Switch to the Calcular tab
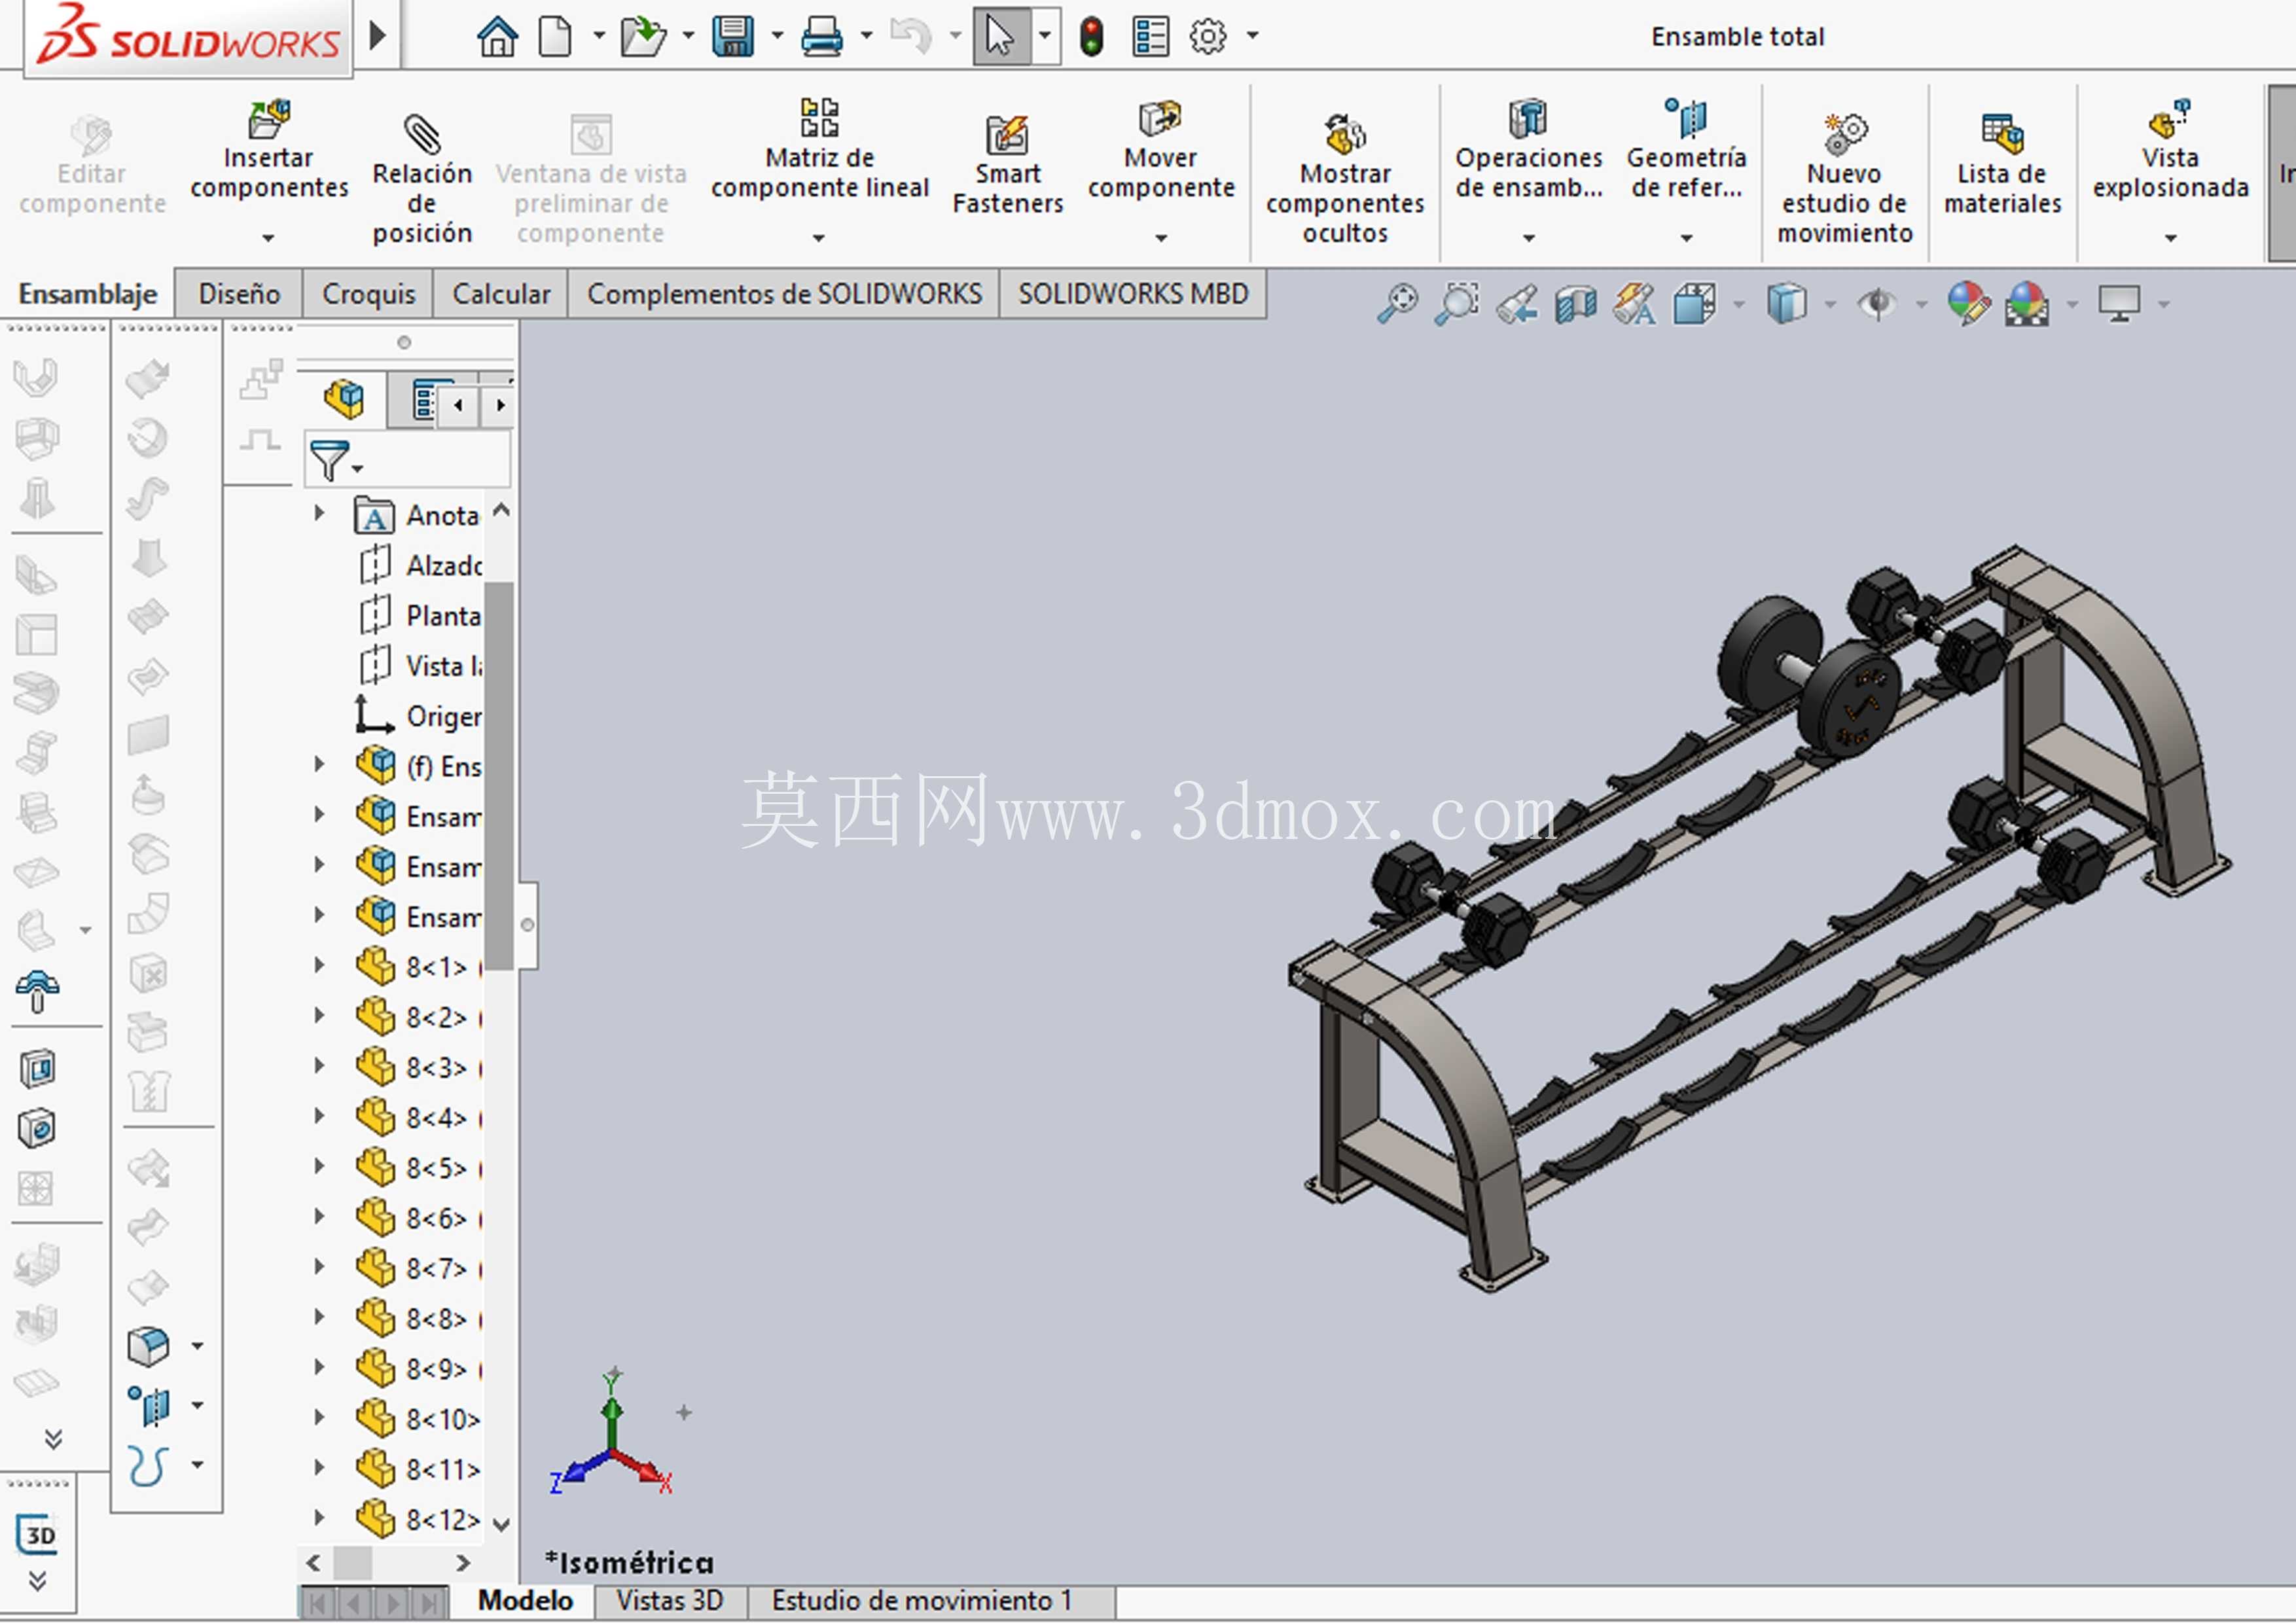 pos(501,294)
